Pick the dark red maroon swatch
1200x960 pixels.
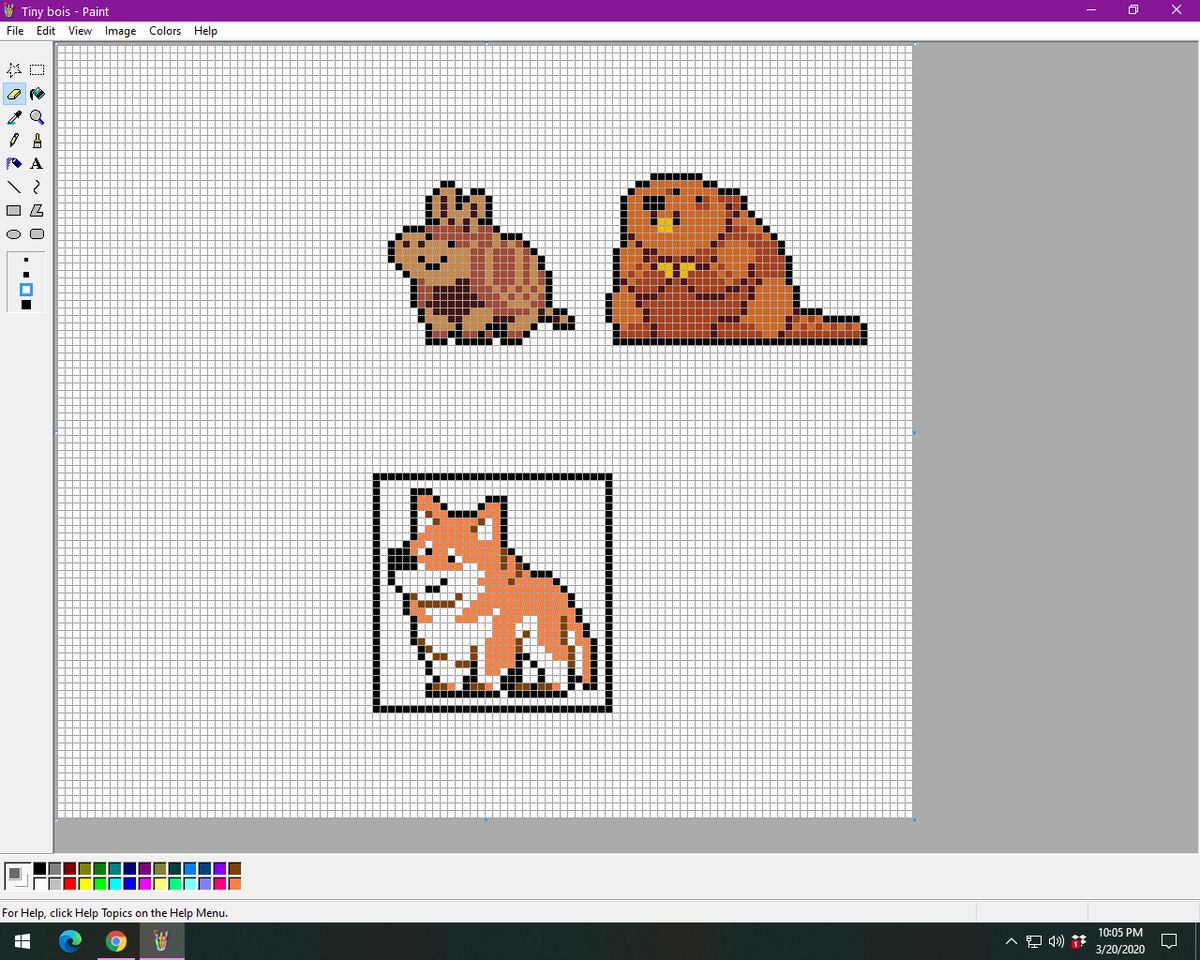point(70,869)
